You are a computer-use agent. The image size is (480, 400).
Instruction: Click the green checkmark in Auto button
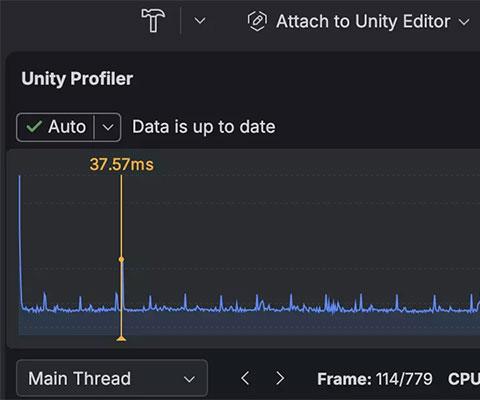point(34,127)
